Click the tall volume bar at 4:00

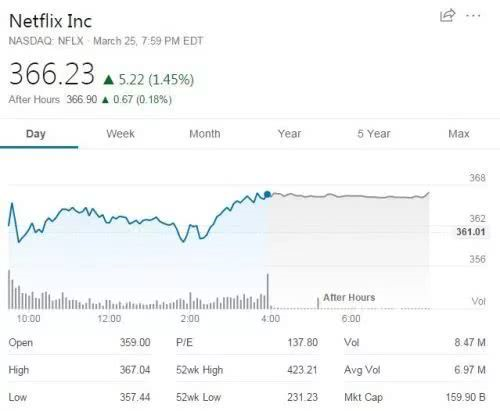point(268,291)
